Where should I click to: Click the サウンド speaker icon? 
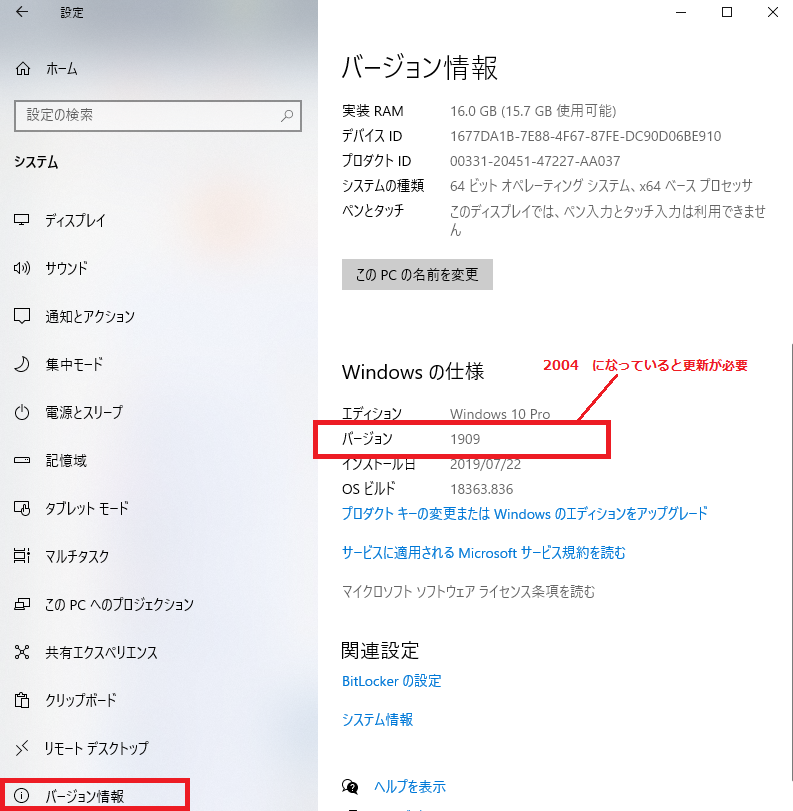[x=22, y=268]
